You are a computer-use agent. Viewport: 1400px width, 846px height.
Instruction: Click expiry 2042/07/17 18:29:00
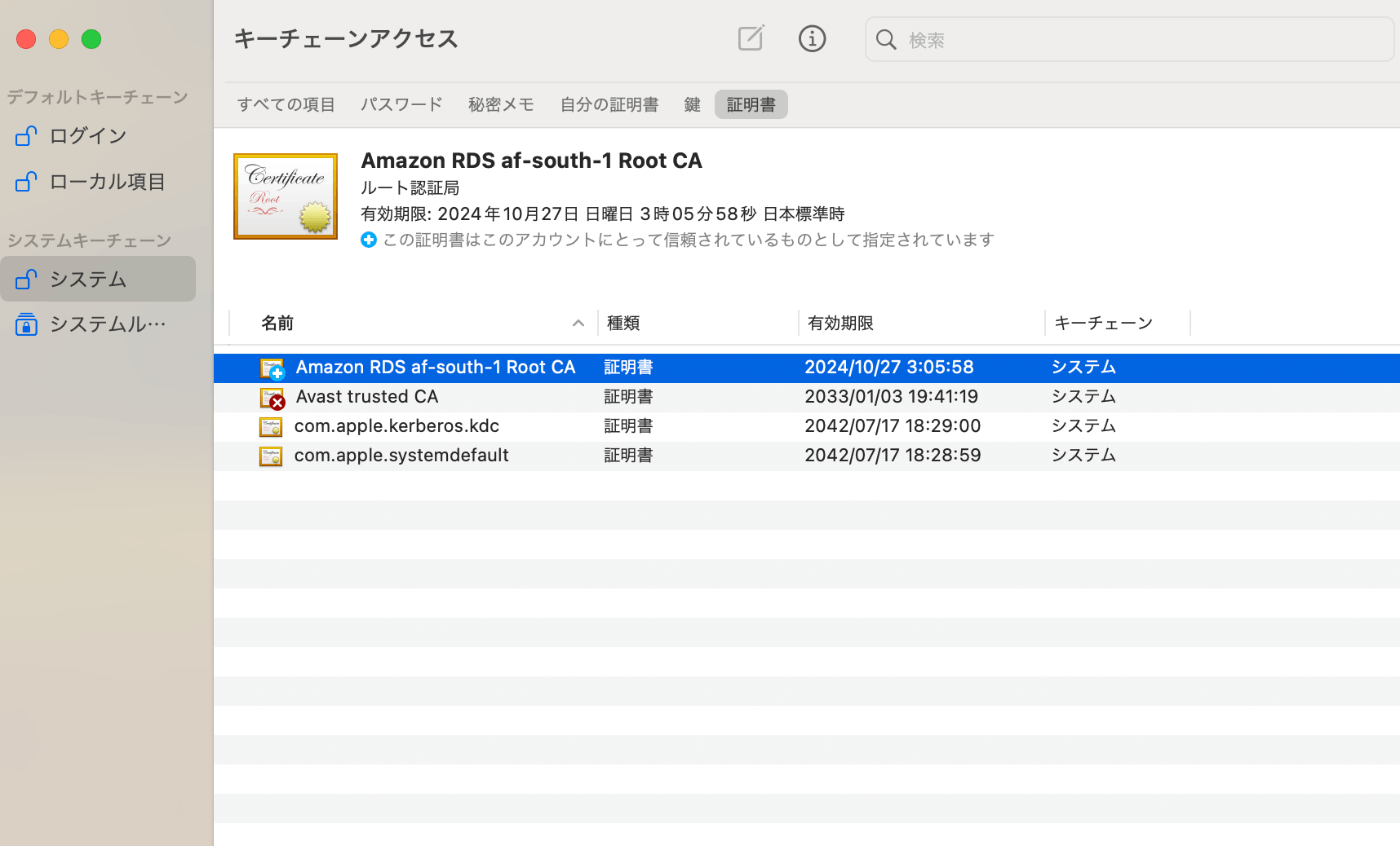click(892, 426)
